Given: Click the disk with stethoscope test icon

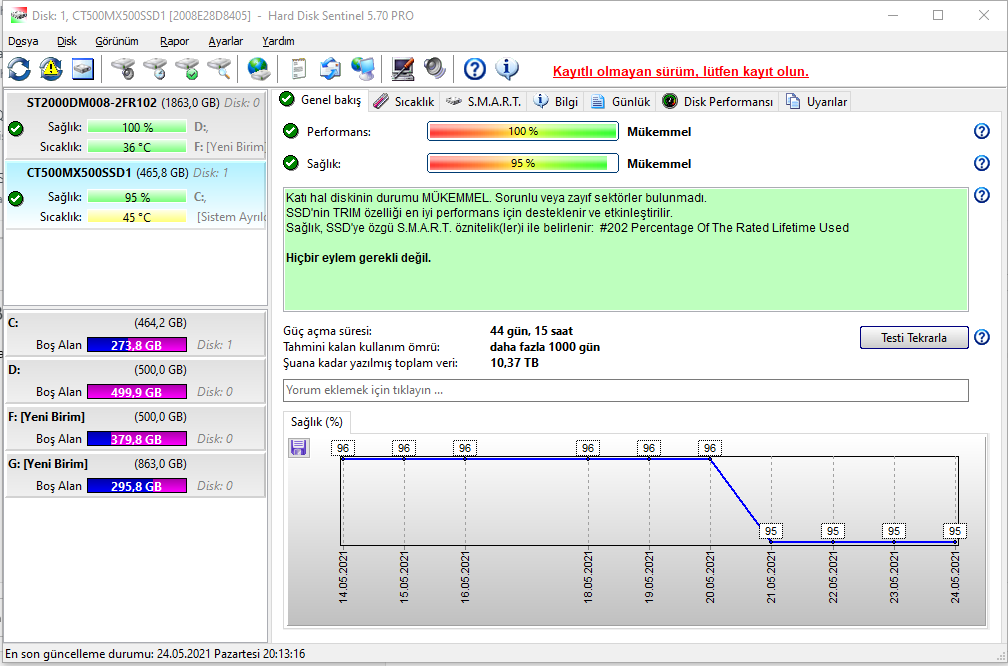Looking at the screenshot, I should [123, 69].
